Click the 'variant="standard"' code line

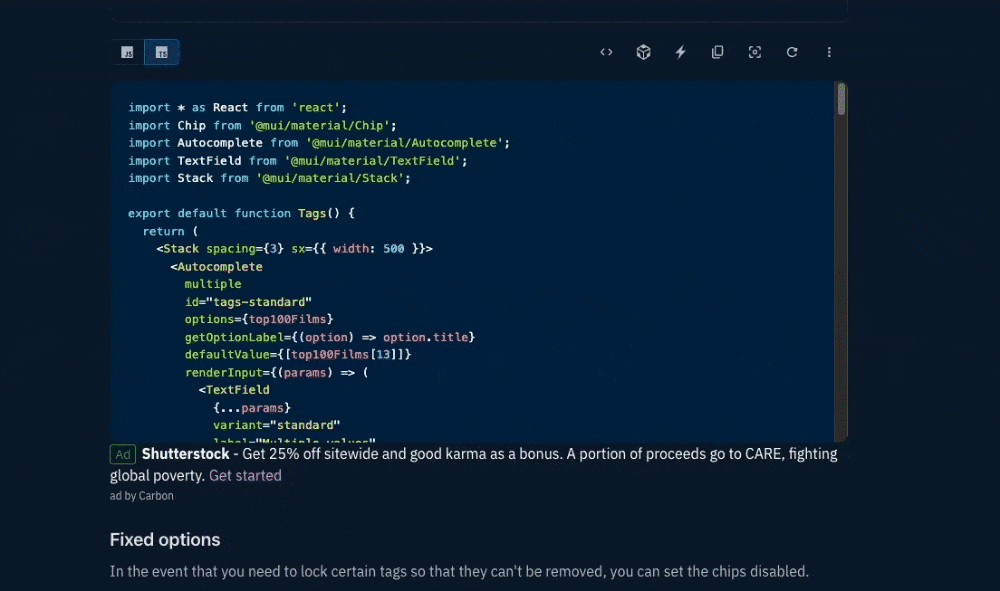point(277,425)
